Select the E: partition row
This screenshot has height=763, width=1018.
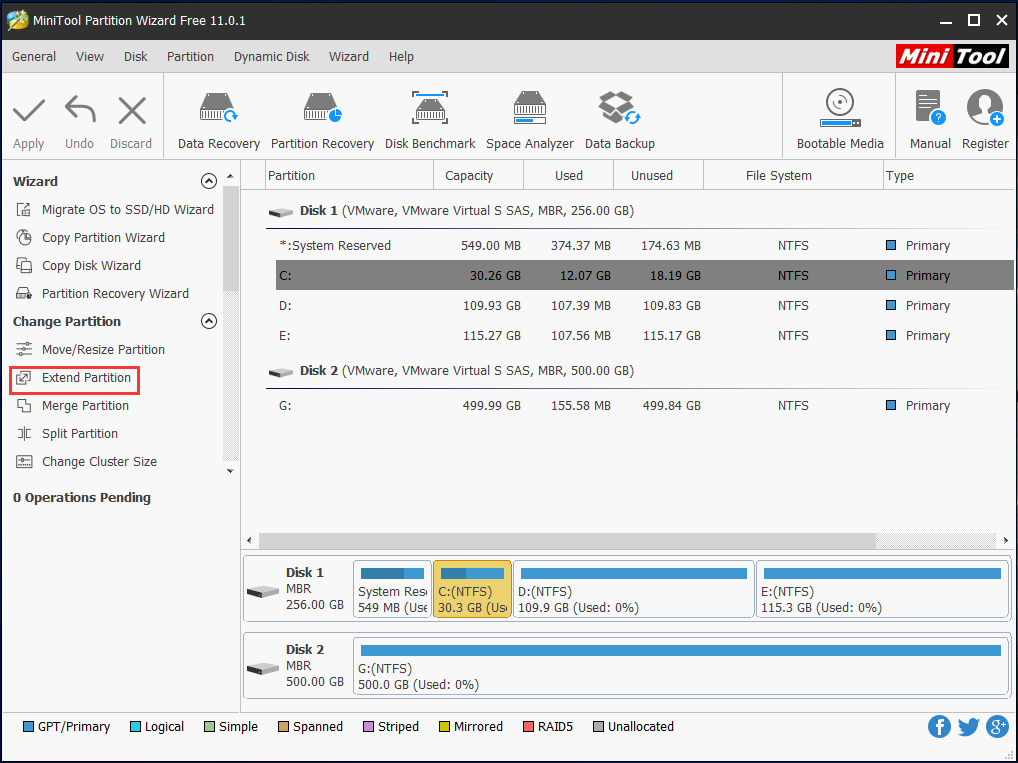pyautogui.click(x=645, y=336)
